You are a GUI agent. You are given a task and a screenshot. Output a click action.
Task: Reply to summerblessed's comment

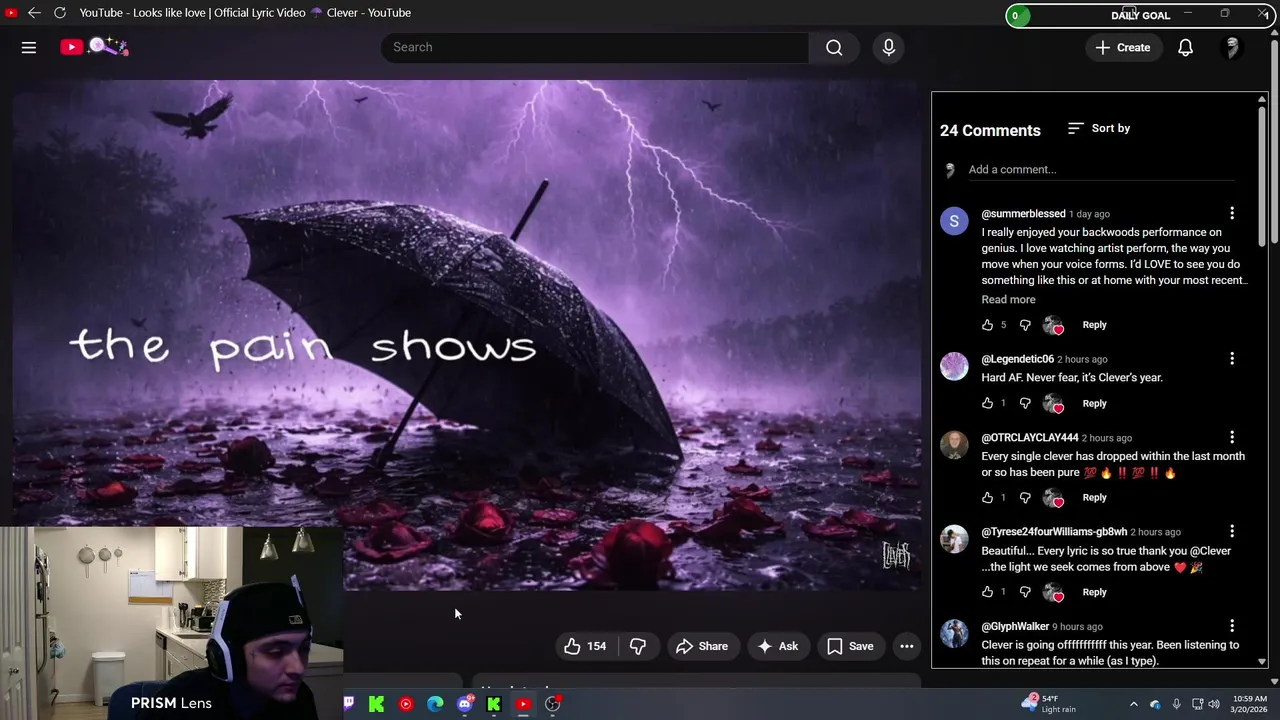1094,325
